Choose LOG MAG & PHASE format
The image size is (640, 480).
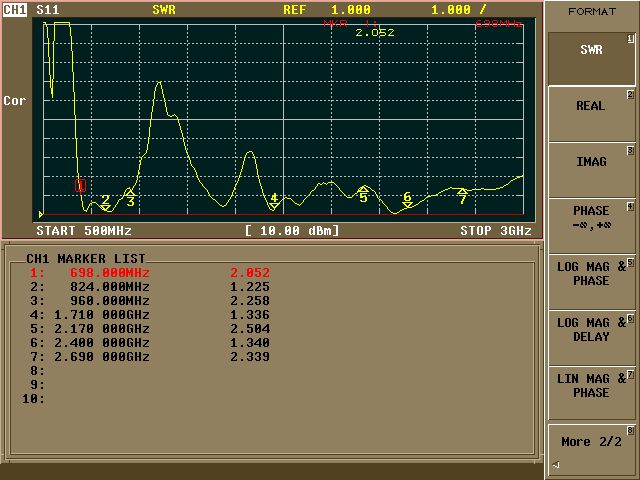pyautogui.click(x=591, y=282)
